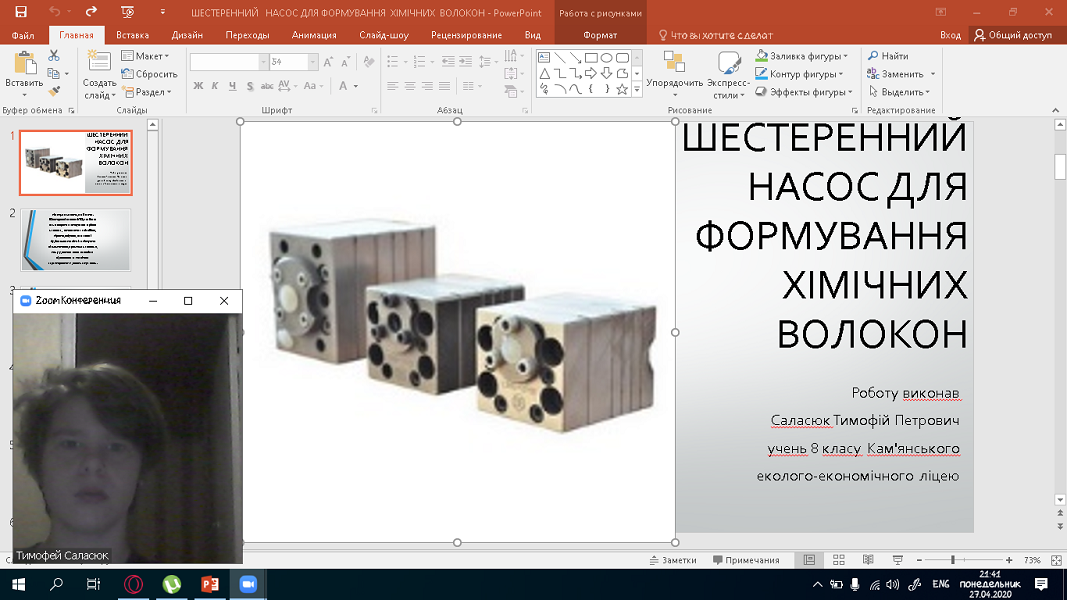This screenshot has width=1067, height=600.
Task: Fit slide to current window icon
Action: [x=1056, y=560]
